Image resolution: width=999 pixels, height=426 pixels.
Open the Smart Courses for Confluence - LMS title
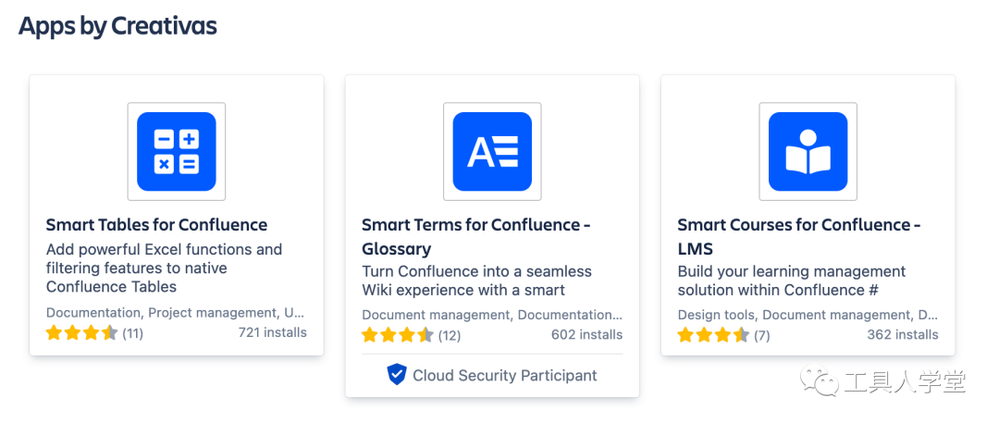click(799, 236)
